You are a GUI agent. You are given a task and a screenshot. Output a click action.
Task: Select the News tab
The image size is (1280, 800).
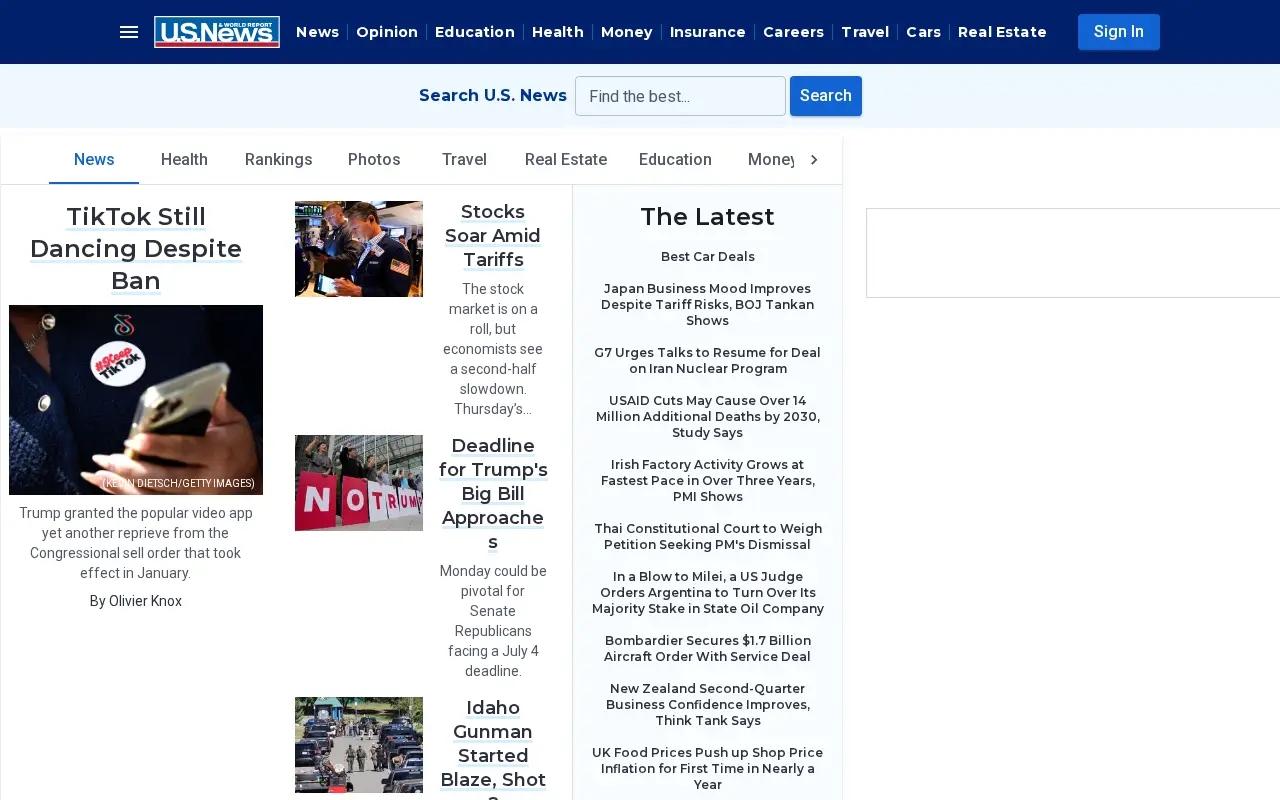point(94,160)
